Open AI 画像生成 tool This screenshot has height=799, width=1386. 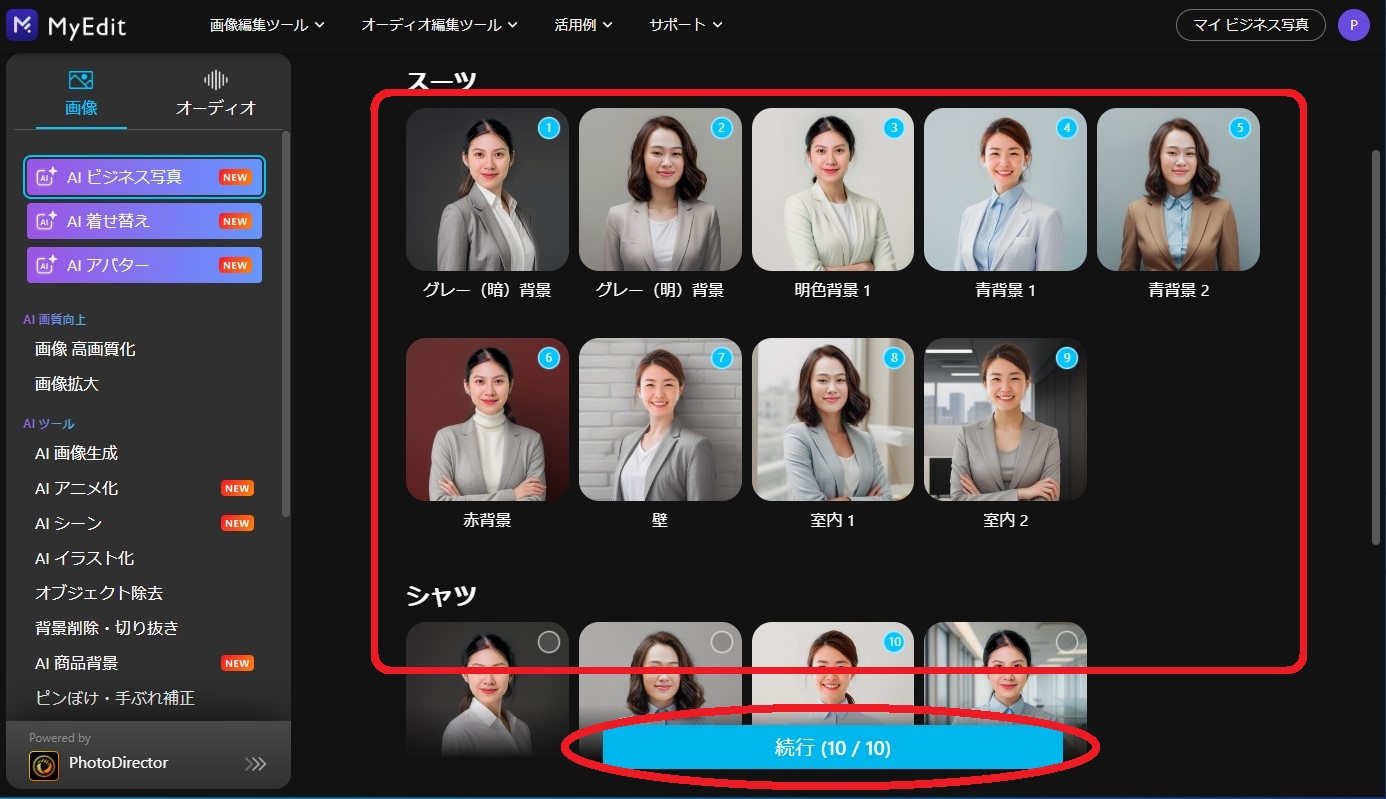click(76, 453)
